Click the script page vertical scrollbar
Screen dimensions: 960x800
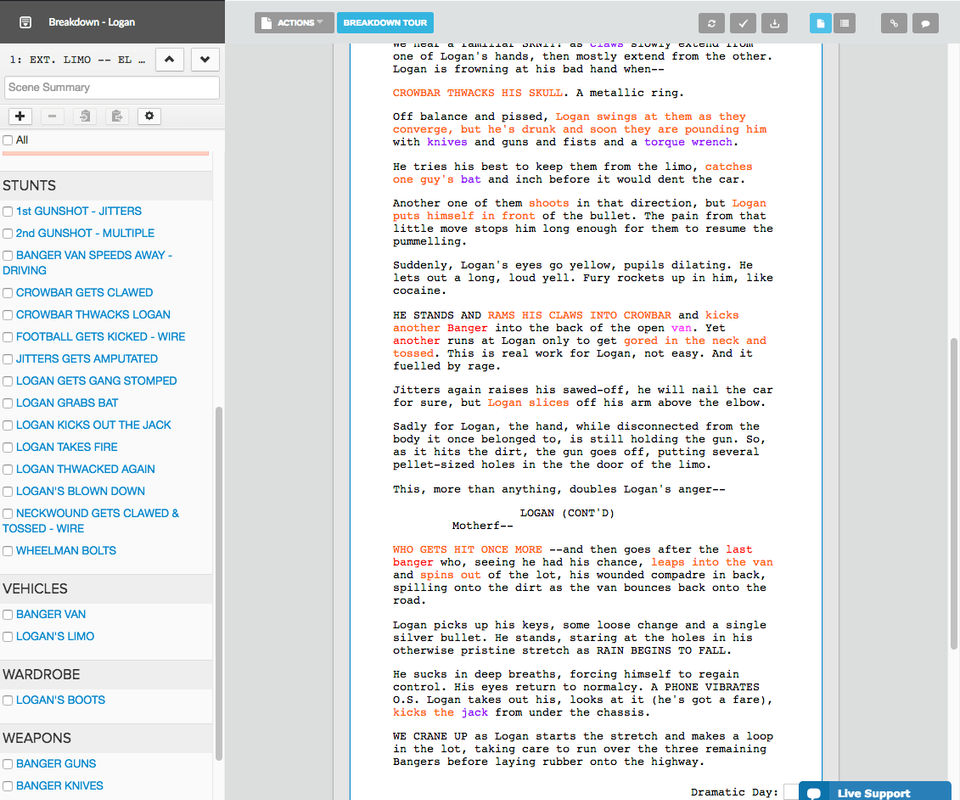click(954, 493)
